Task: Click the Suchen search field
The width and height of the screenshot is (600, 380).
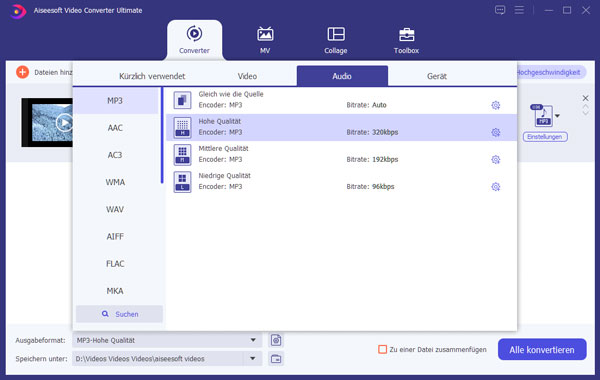Action: 119,314
